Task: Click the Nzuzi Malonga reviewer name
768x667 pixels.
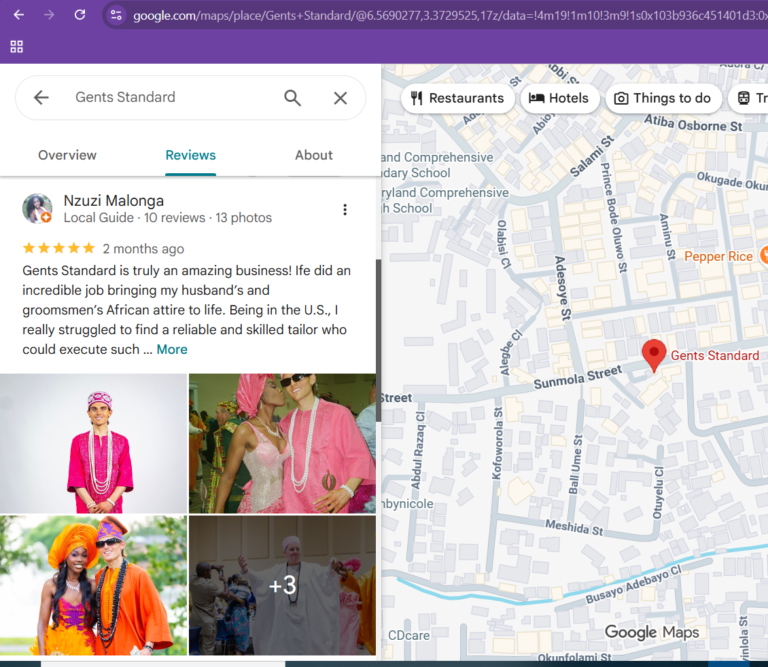Action: click(x=114, y=200)
